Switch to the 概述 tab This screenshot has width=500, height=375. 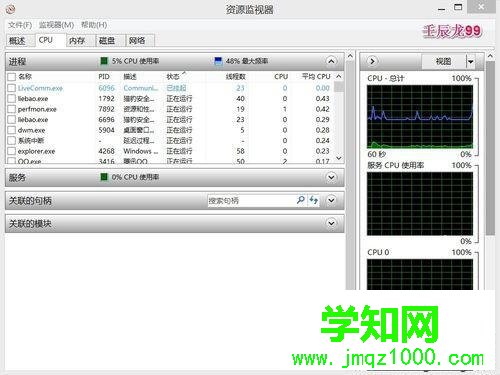[19, 41]
